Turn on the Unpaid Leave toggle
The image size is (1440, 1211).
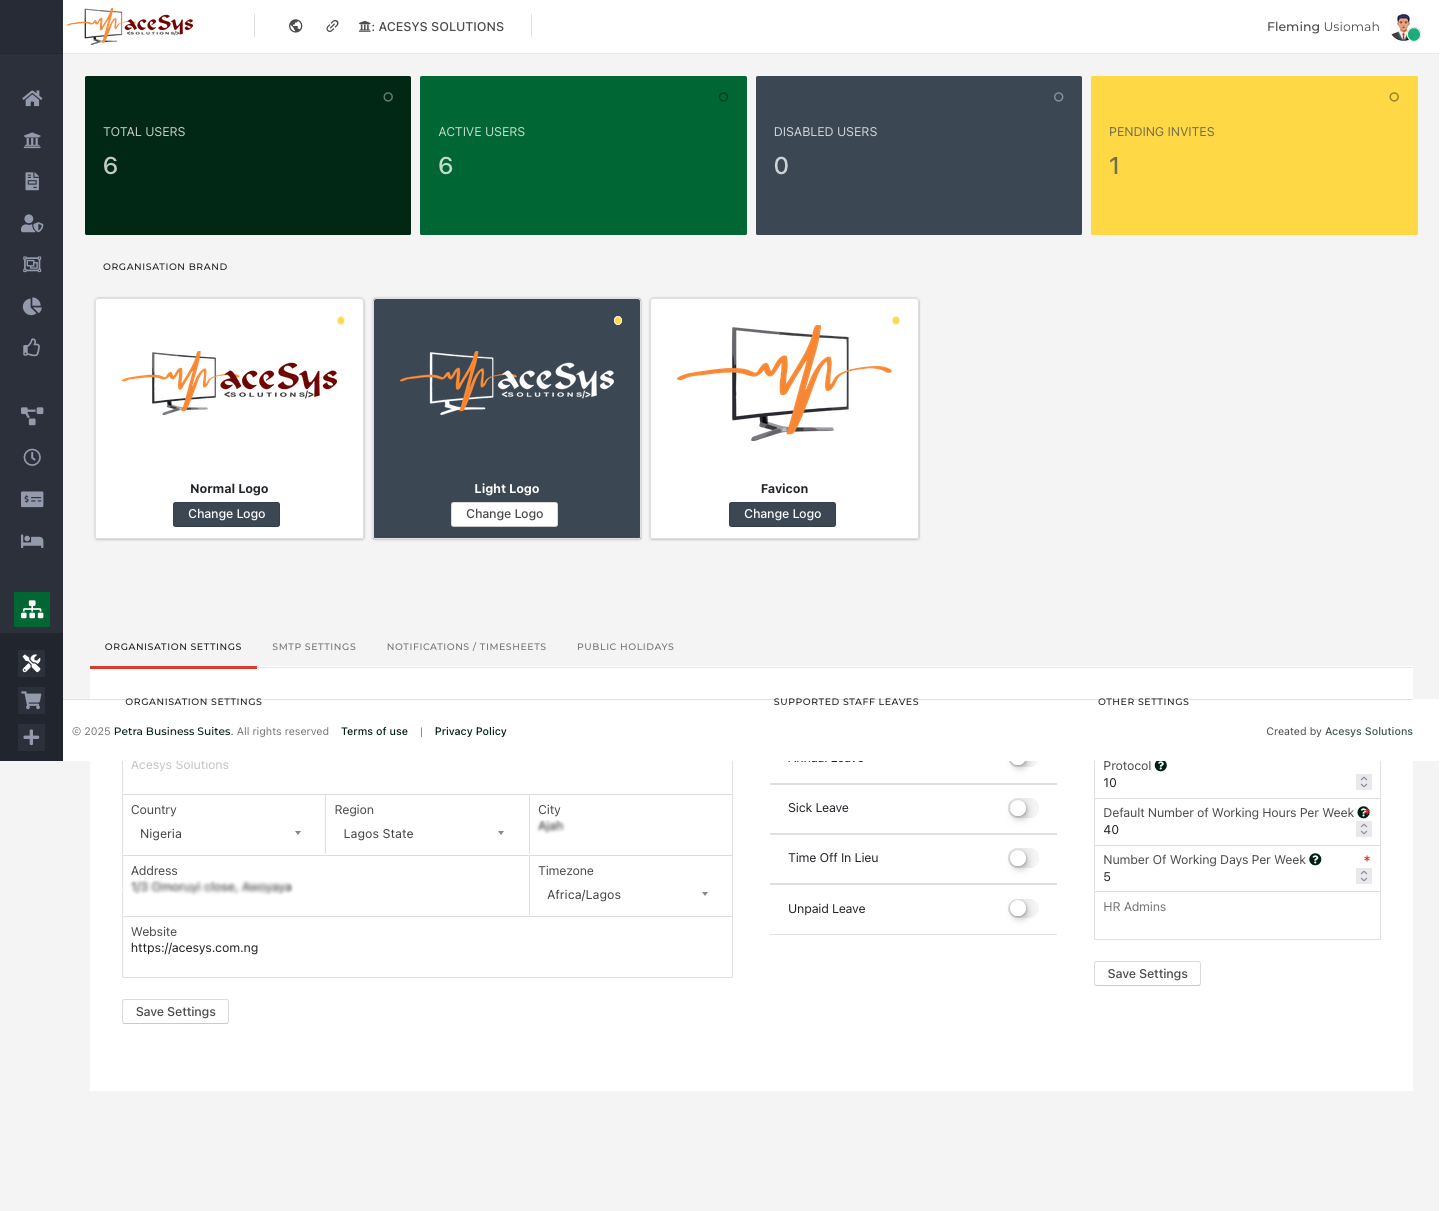pyautogui.click(x=1022, y=908)
